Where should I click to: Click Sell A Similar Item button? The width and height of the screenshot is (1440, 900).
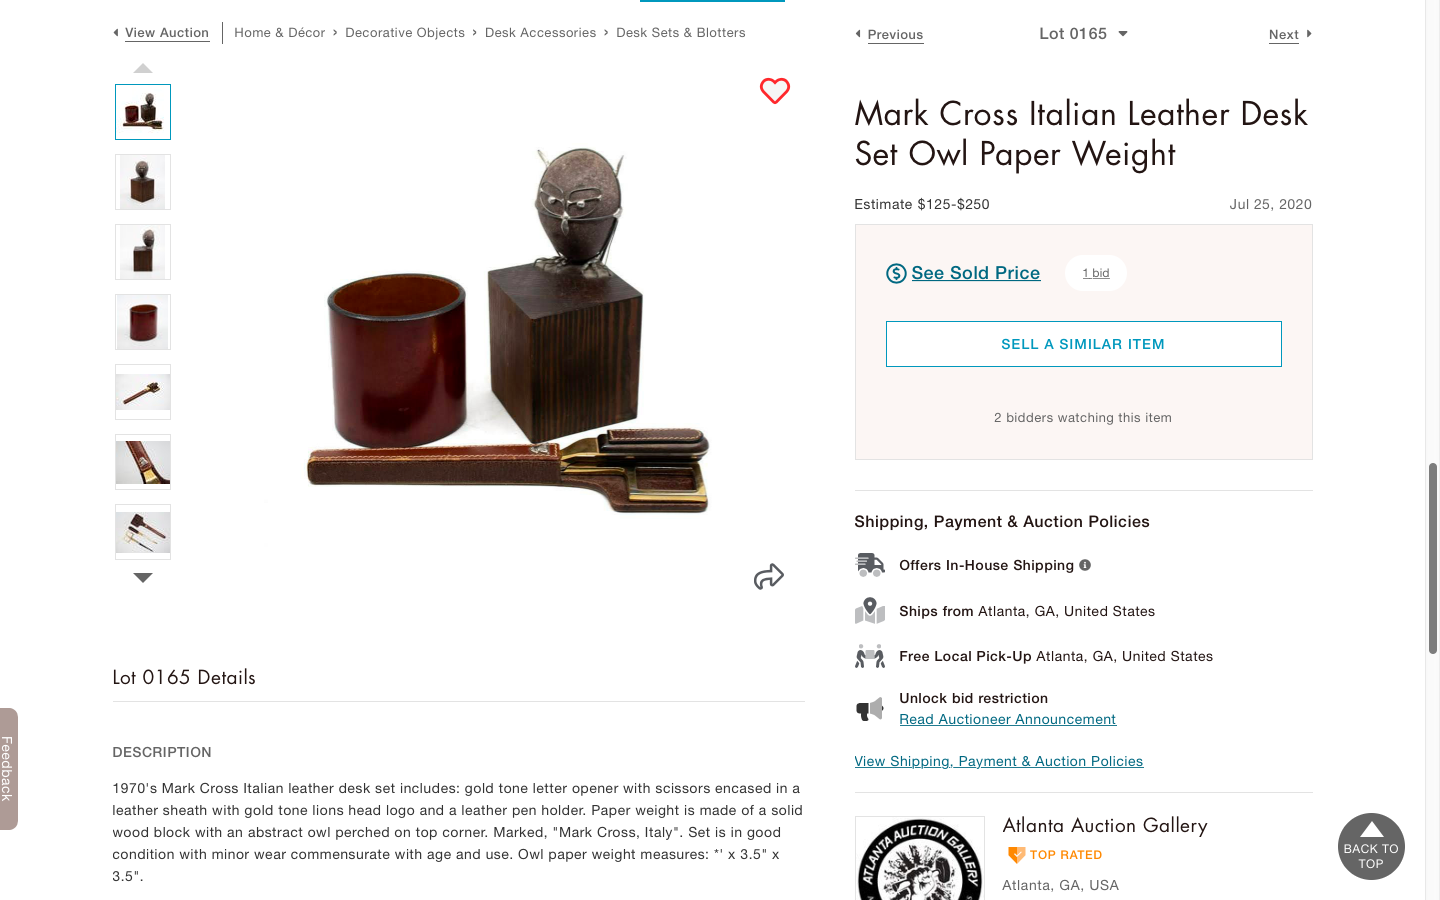point(1083,344)
